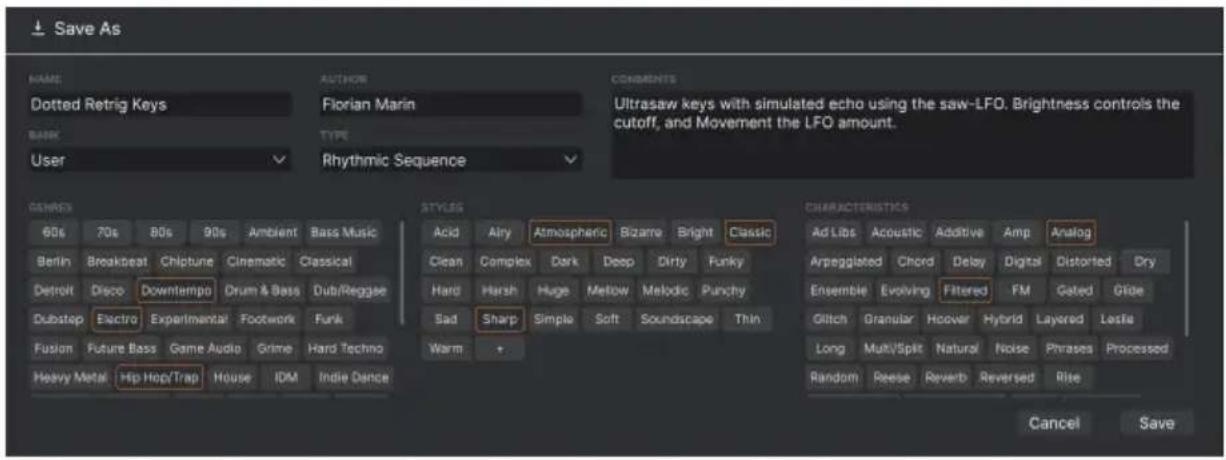
Task: Select the Ad Libs characteristic tag
Action: 832,232
